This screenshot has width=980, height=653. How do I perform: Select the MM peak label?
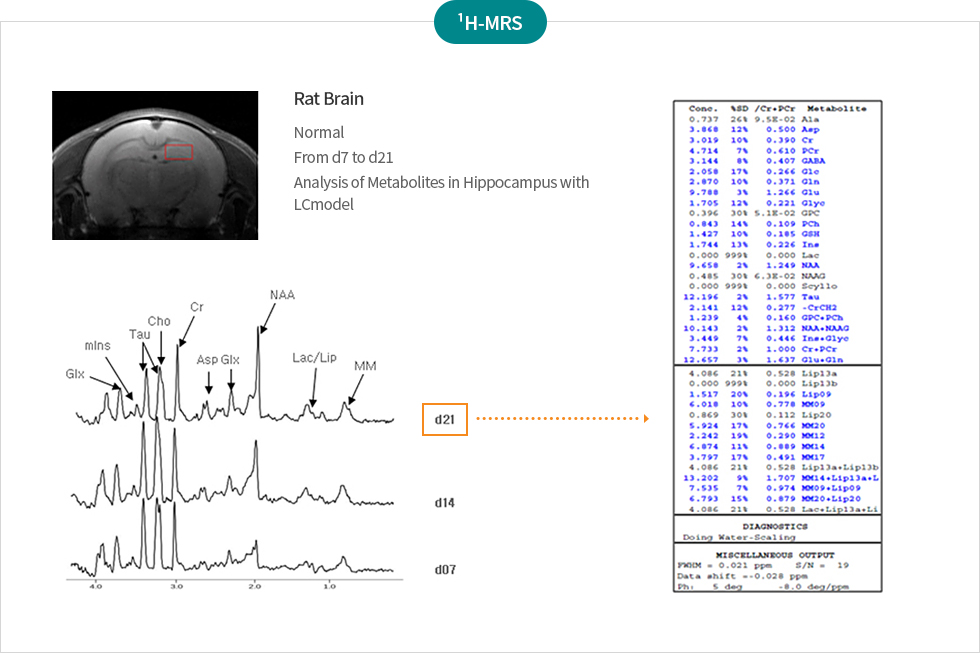click(365, 366)
